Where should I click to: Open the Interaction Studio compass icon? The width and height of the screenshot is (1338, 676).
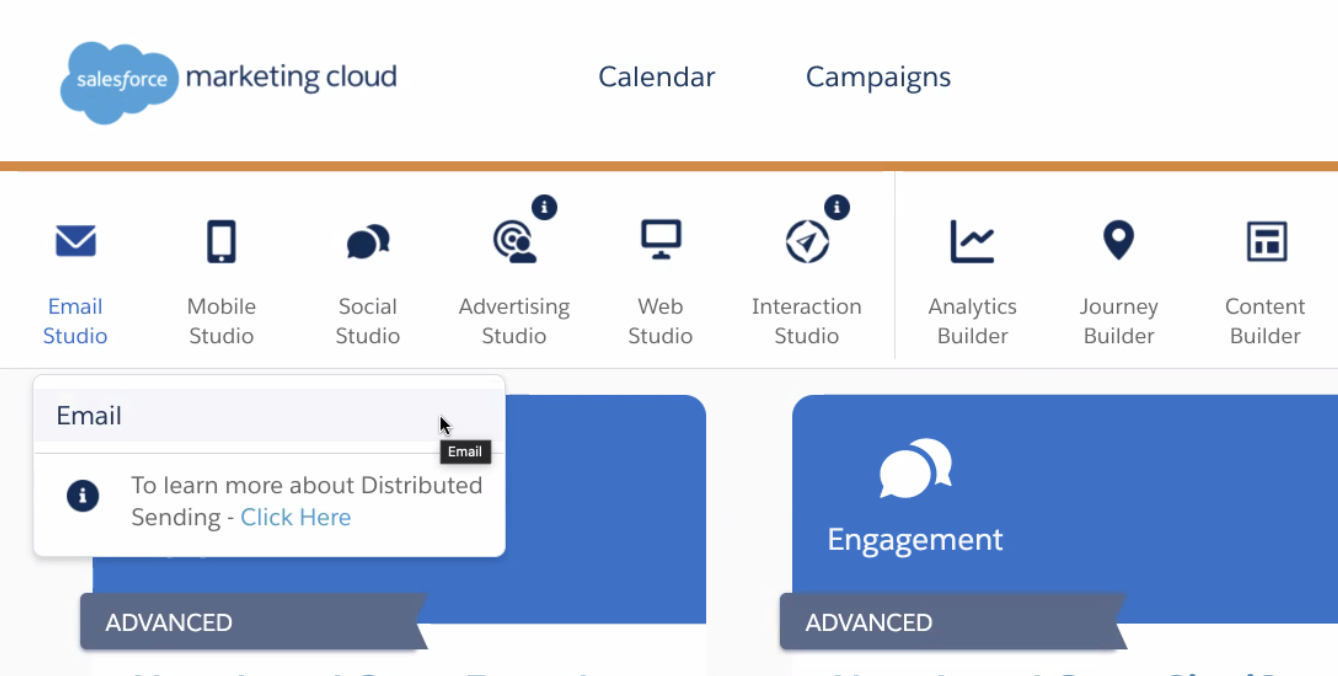pos(807,241)
